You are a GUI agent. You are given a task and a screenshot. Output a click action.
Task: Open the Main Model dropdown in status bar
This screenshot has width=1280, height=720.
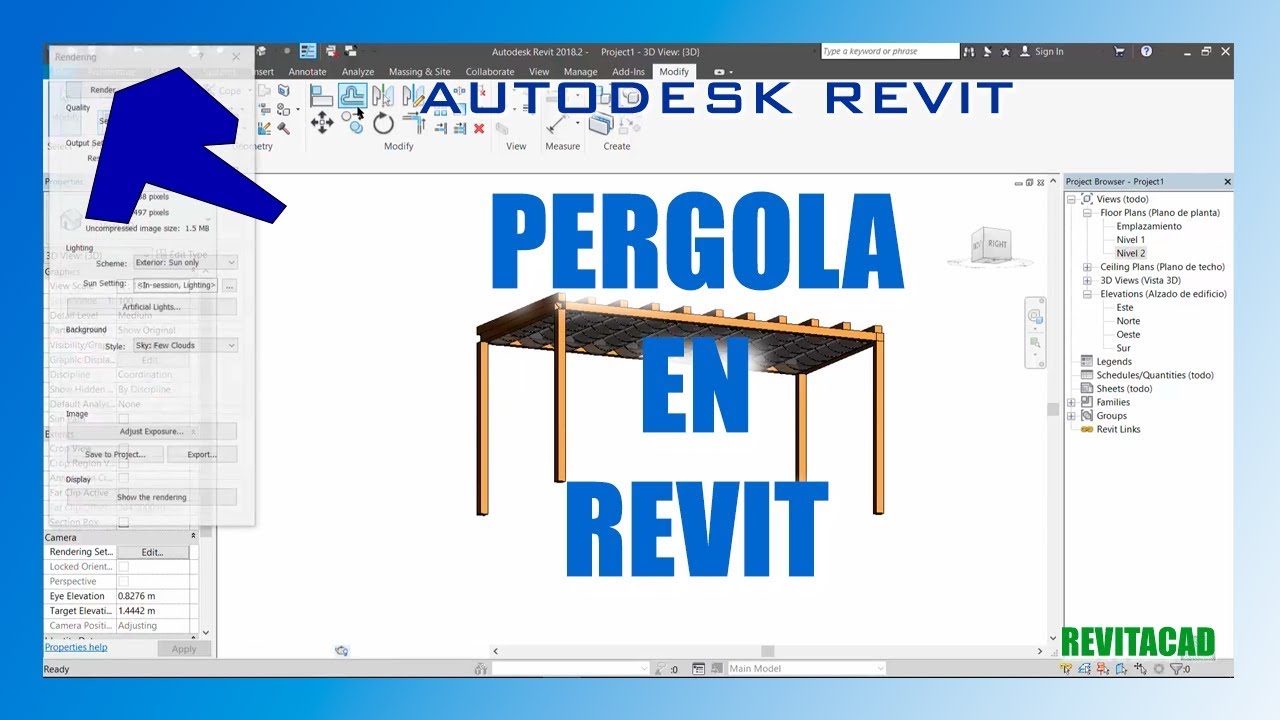(x=806, y=669)
